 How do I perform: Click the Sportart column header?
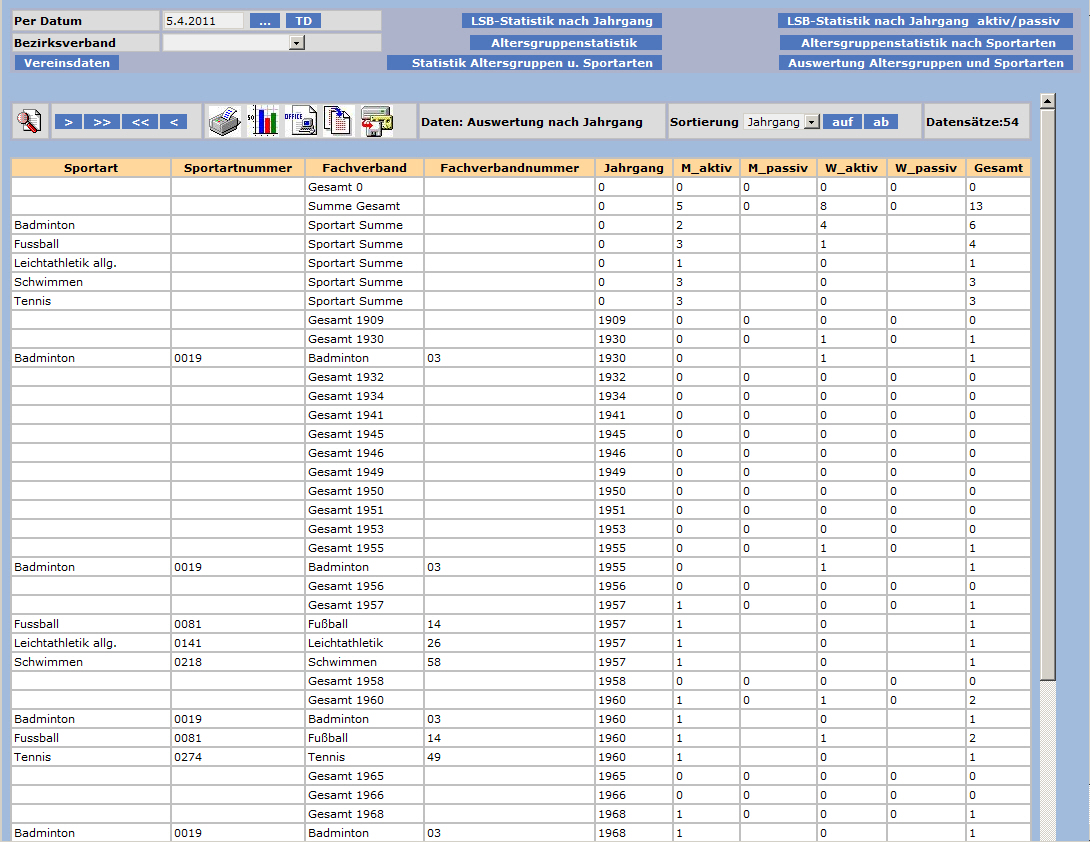(x=91, y=168)
